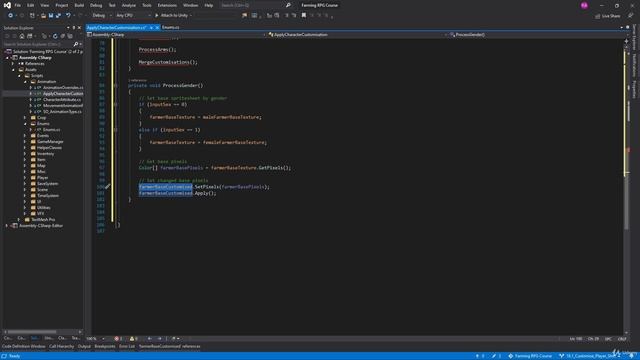Open the Assembly-CSharp navigation dropdown
This screenshot has height=360, width=640.
[x=176, y=35]
